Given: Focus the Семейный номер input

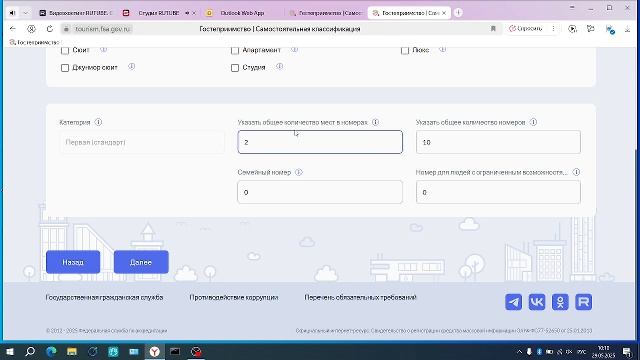Looking at the screenshot, I should coord(320,192).
